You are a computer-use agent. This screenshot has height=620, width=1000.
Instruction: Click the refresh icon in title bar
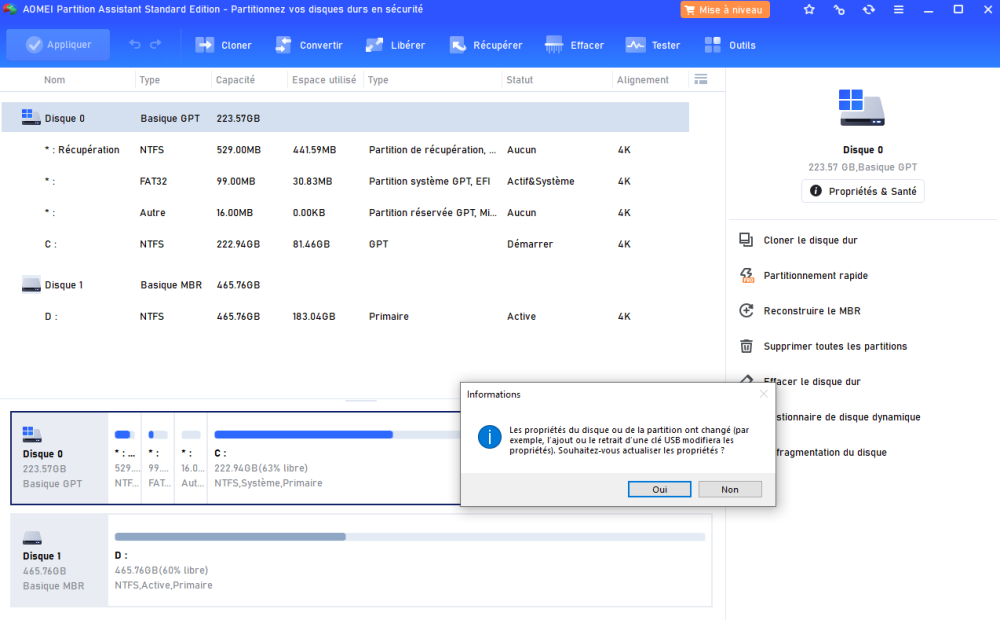click(x=868, y=10)
